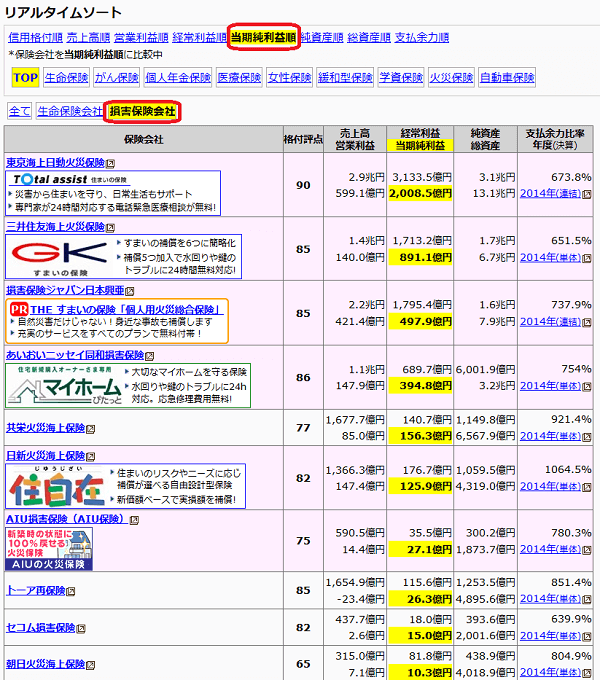Click external icon after 2014年(連結) in 東京海上 row
The height and width of the screenshot is (680, 600).
tap(587, 194)
